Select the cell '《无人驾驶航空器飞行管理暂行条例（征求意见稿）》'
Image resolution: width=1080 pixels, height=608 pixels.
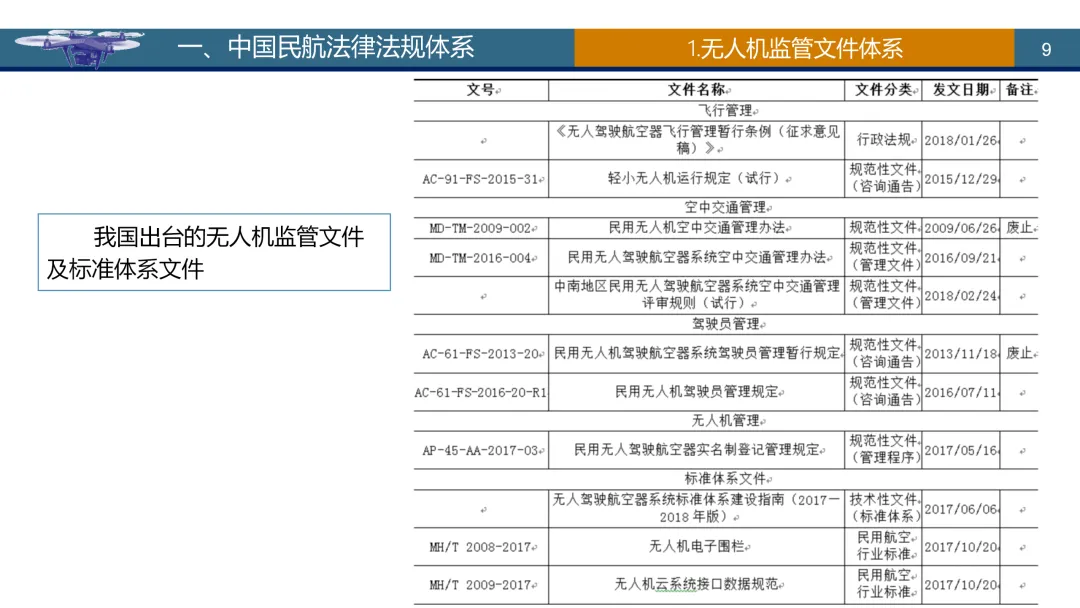coord(697,140)
